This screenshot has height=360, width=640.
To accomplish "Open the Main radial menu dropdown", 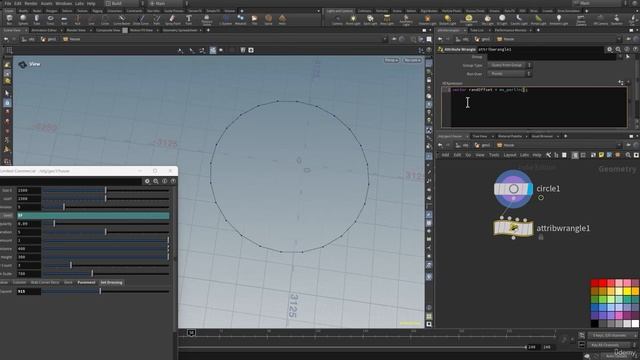I will pyautogui.click(x=168, y=3).
